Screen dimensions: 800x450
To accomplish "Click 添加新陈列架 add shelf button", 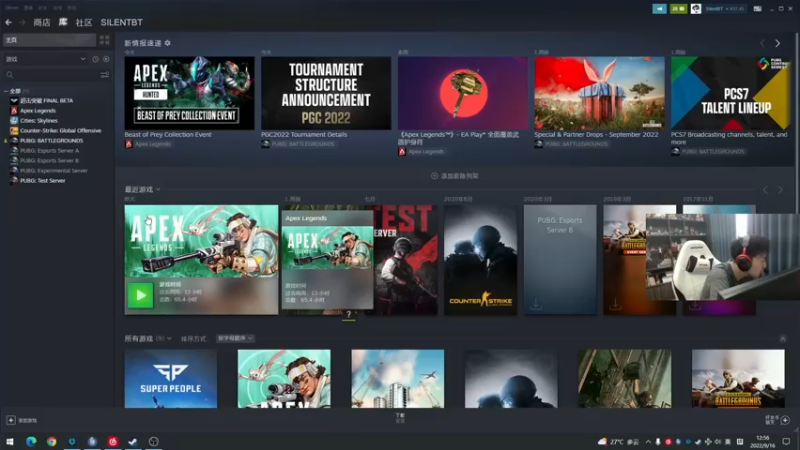I will tap(455, 176).
